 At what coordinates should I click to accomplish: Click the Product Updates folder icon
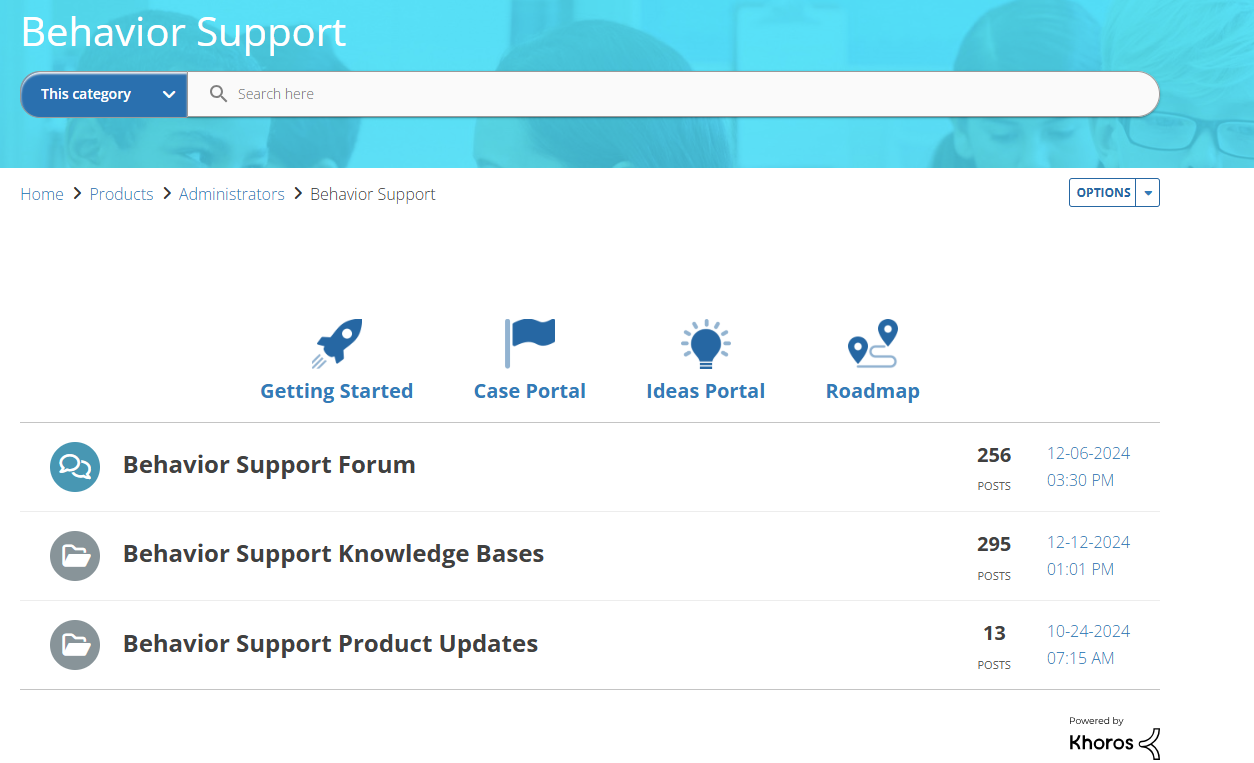pos(75,644)
